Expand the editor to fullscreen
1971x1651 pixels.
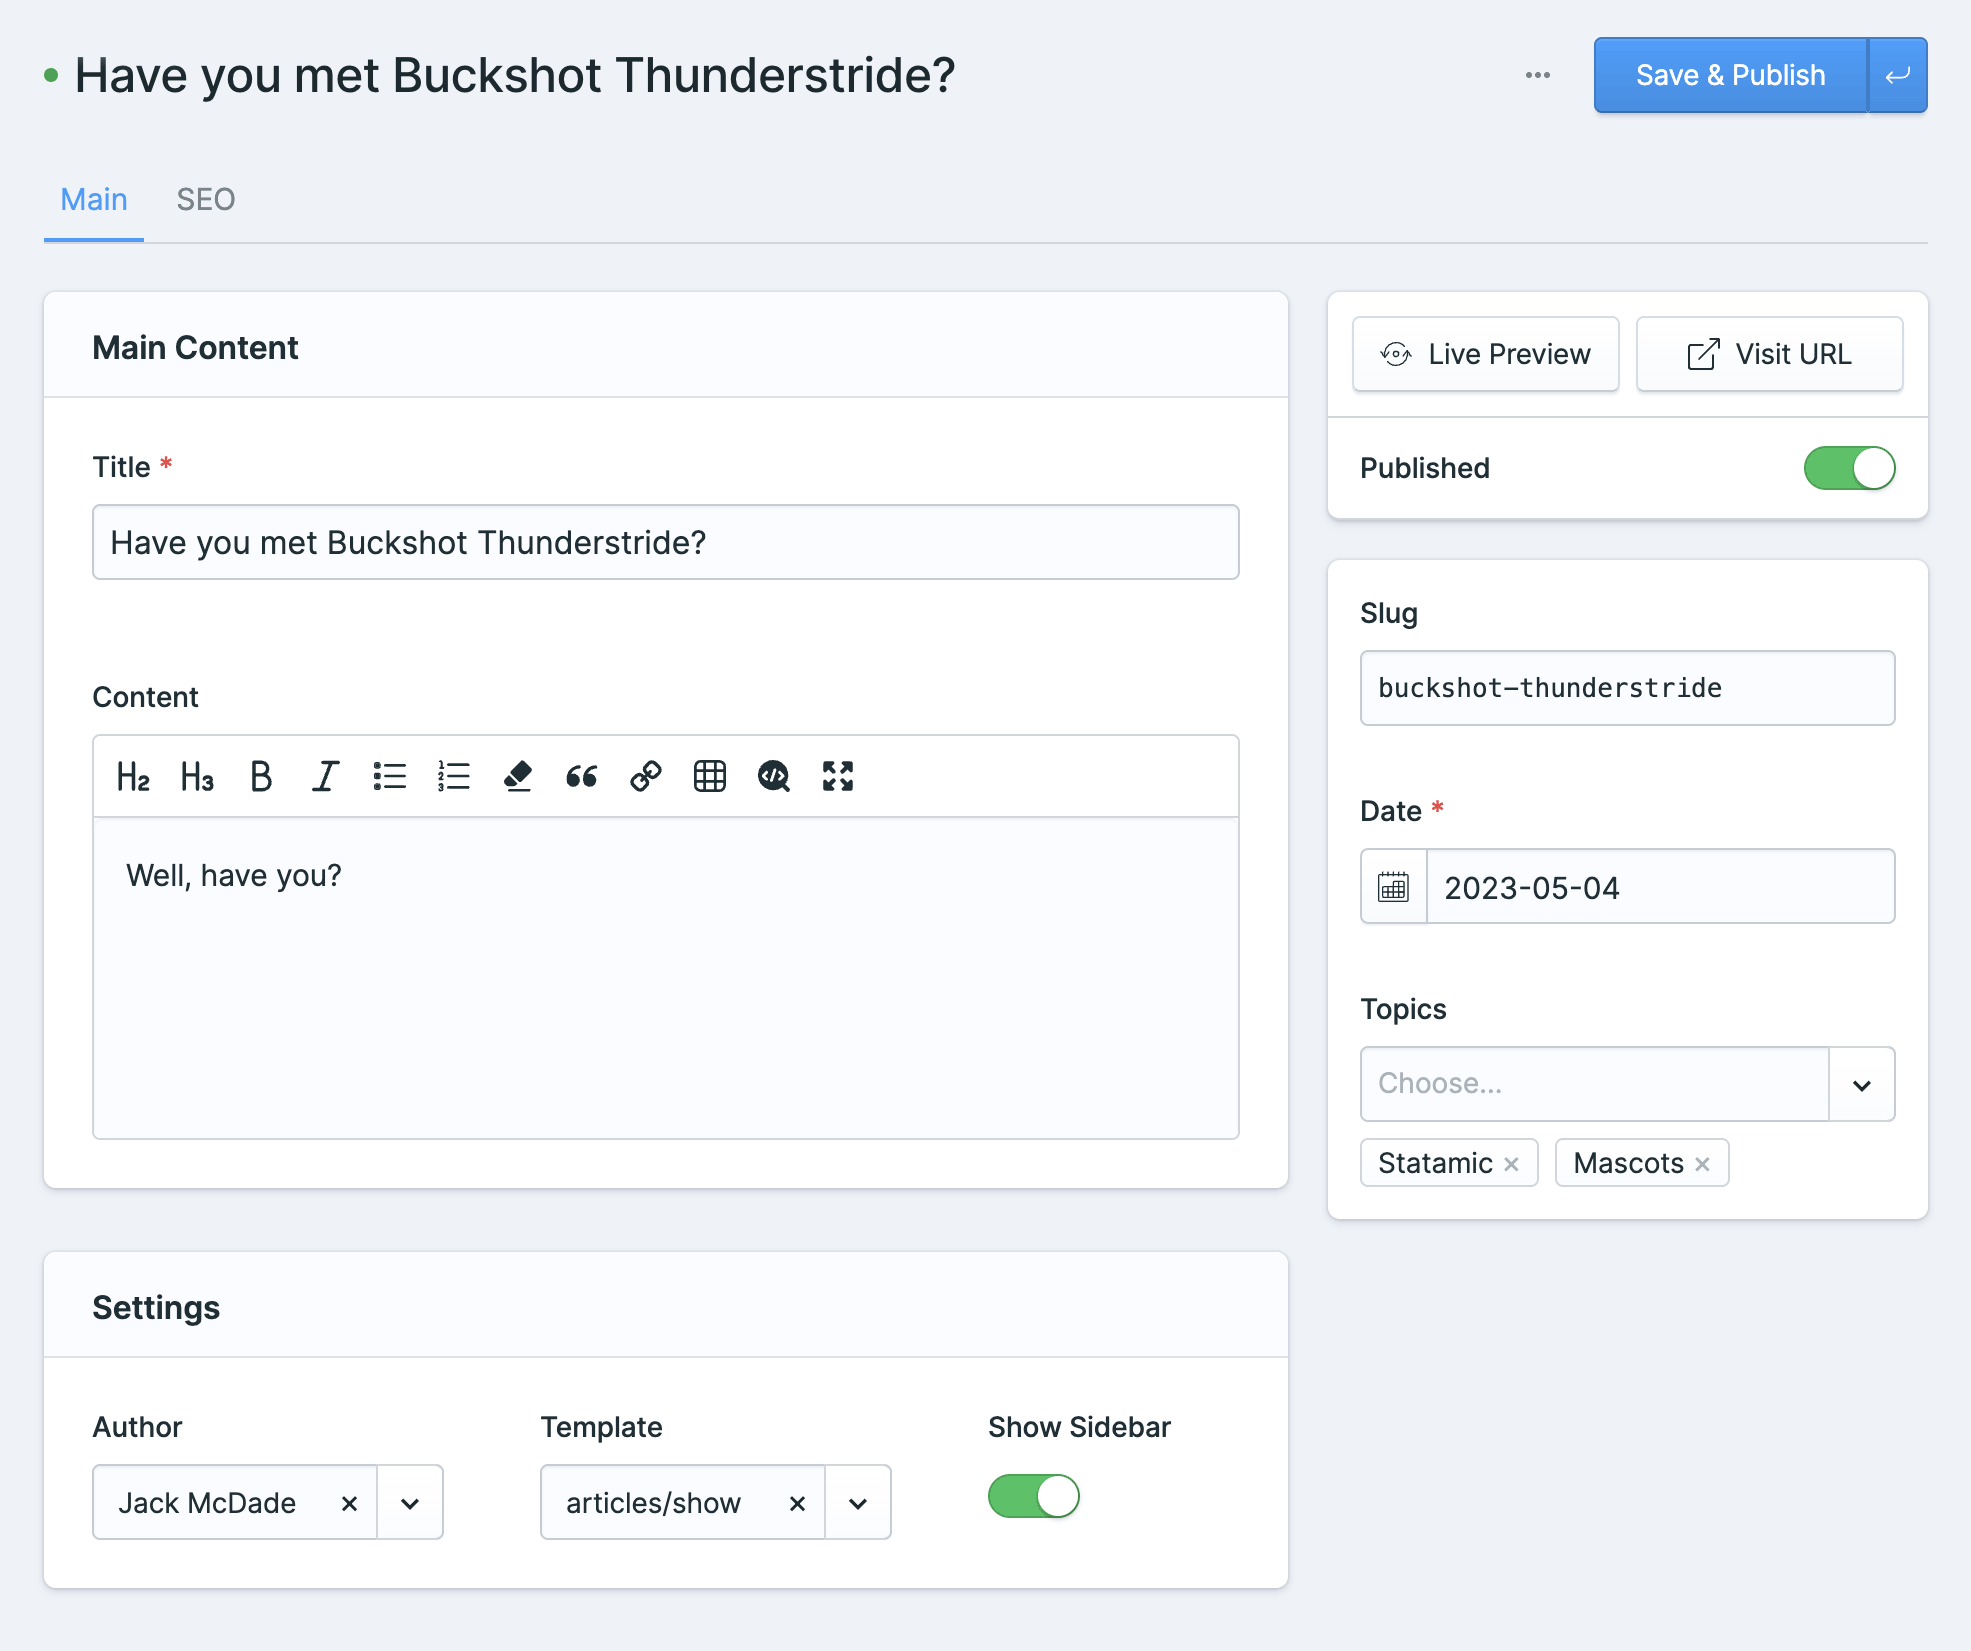pos(837,776)
